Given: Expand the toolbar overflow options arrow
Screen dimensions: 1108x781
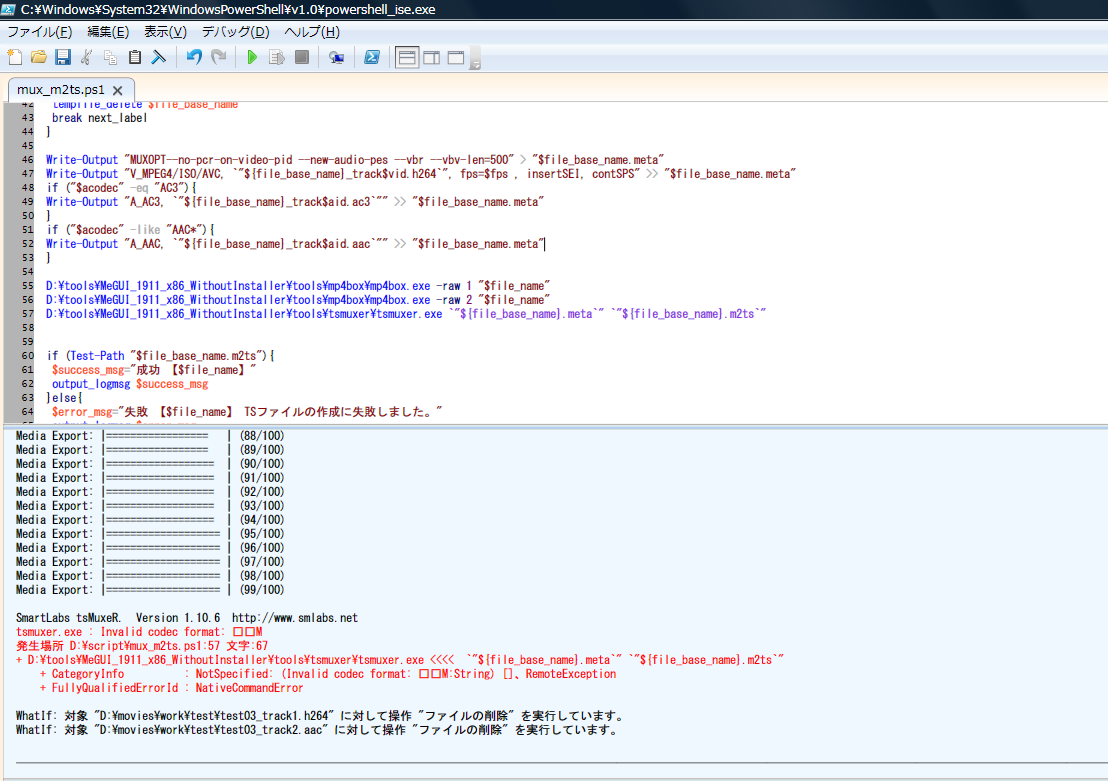Looking at the screenshot, I should click(x=476, y=64).
